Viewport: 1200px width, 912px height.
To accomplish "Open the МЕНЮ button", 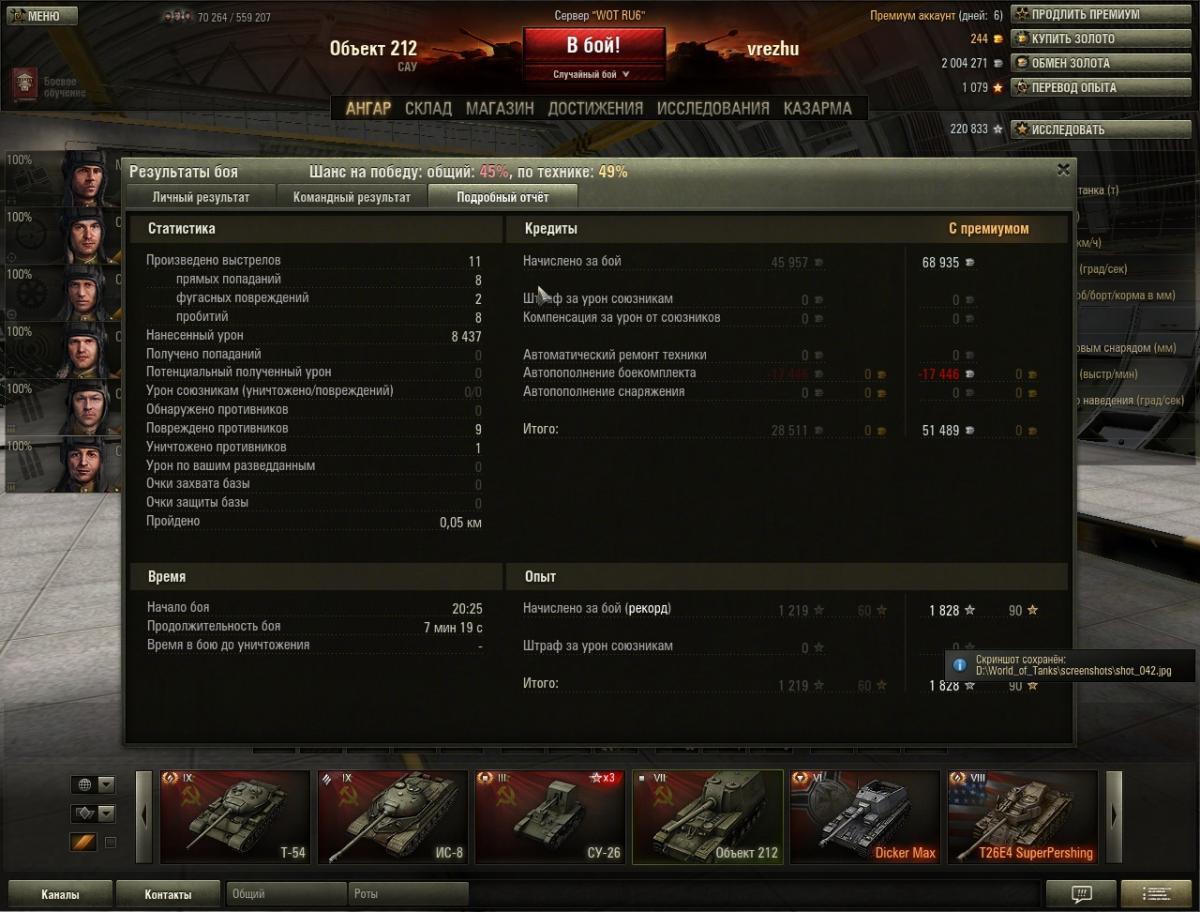I will (41, 15).
